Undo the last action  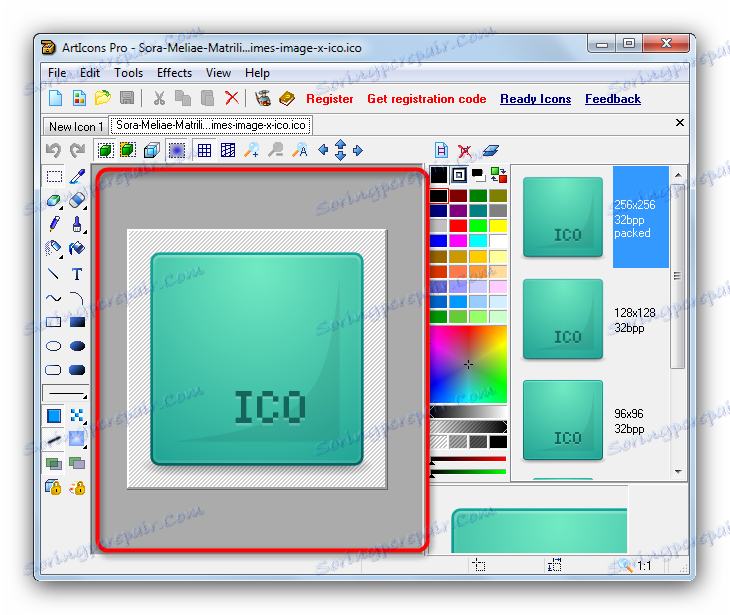[53, 150]
